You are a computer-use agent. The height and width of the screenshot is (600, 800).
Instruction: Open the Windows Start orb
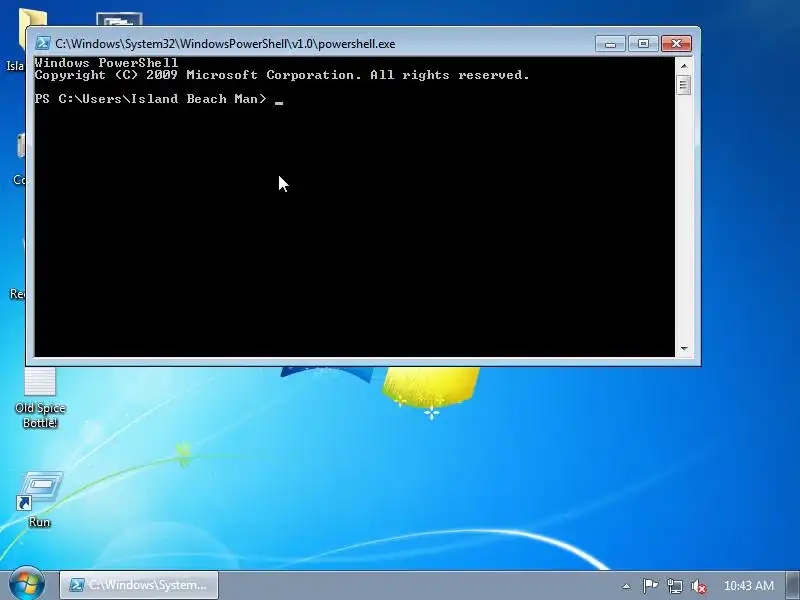click(26, 585)
